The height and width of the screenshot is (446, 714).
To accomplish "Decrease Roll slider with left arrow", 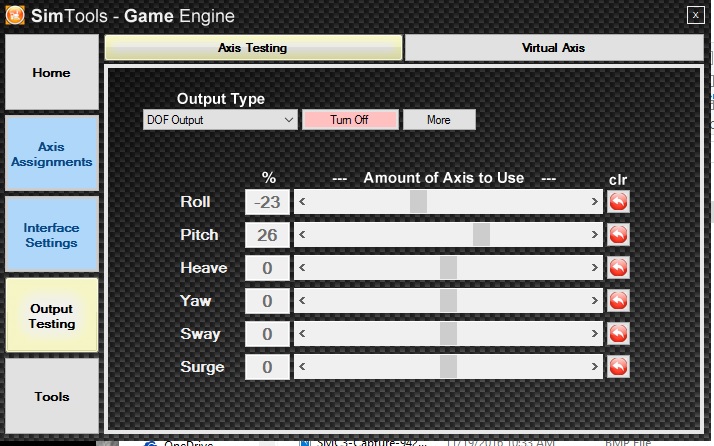I will [x=302, y=201].
